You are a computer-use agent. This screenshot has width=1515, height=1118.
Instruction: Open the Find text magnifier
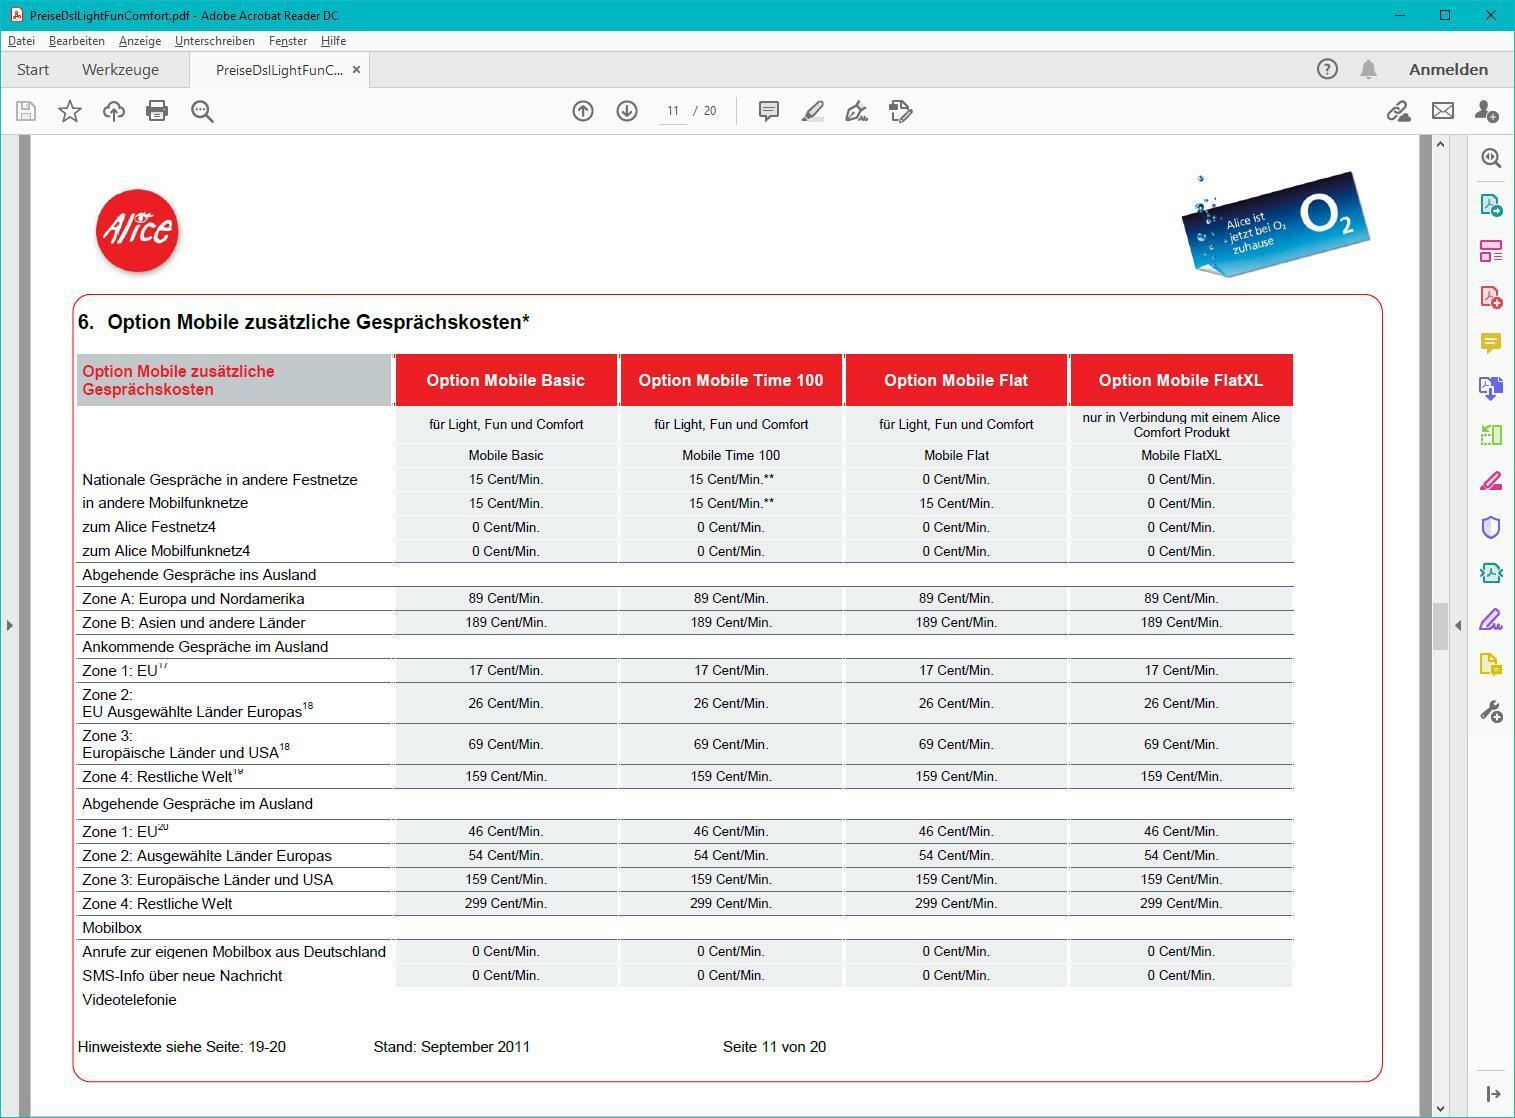pos(202,111)
